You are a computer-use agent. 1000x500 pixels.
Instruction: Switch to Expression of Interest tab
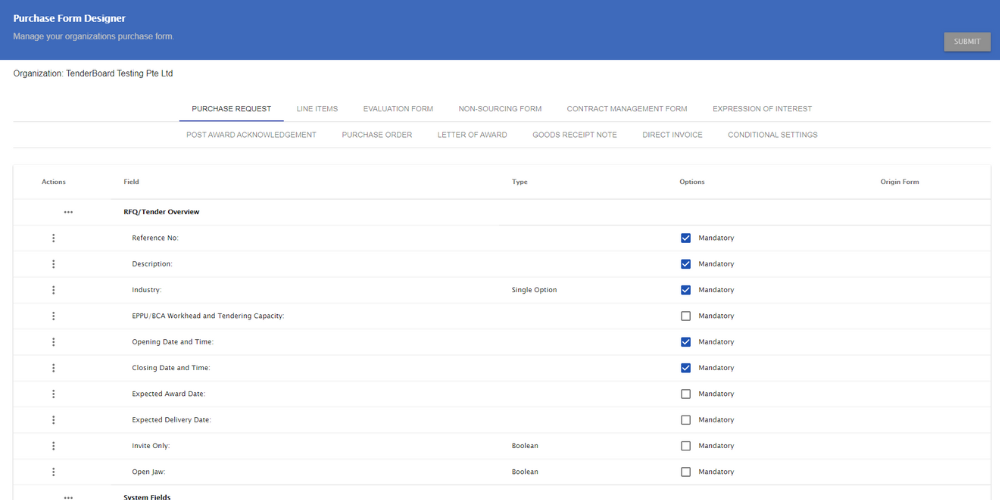click(x=762, y=109)
